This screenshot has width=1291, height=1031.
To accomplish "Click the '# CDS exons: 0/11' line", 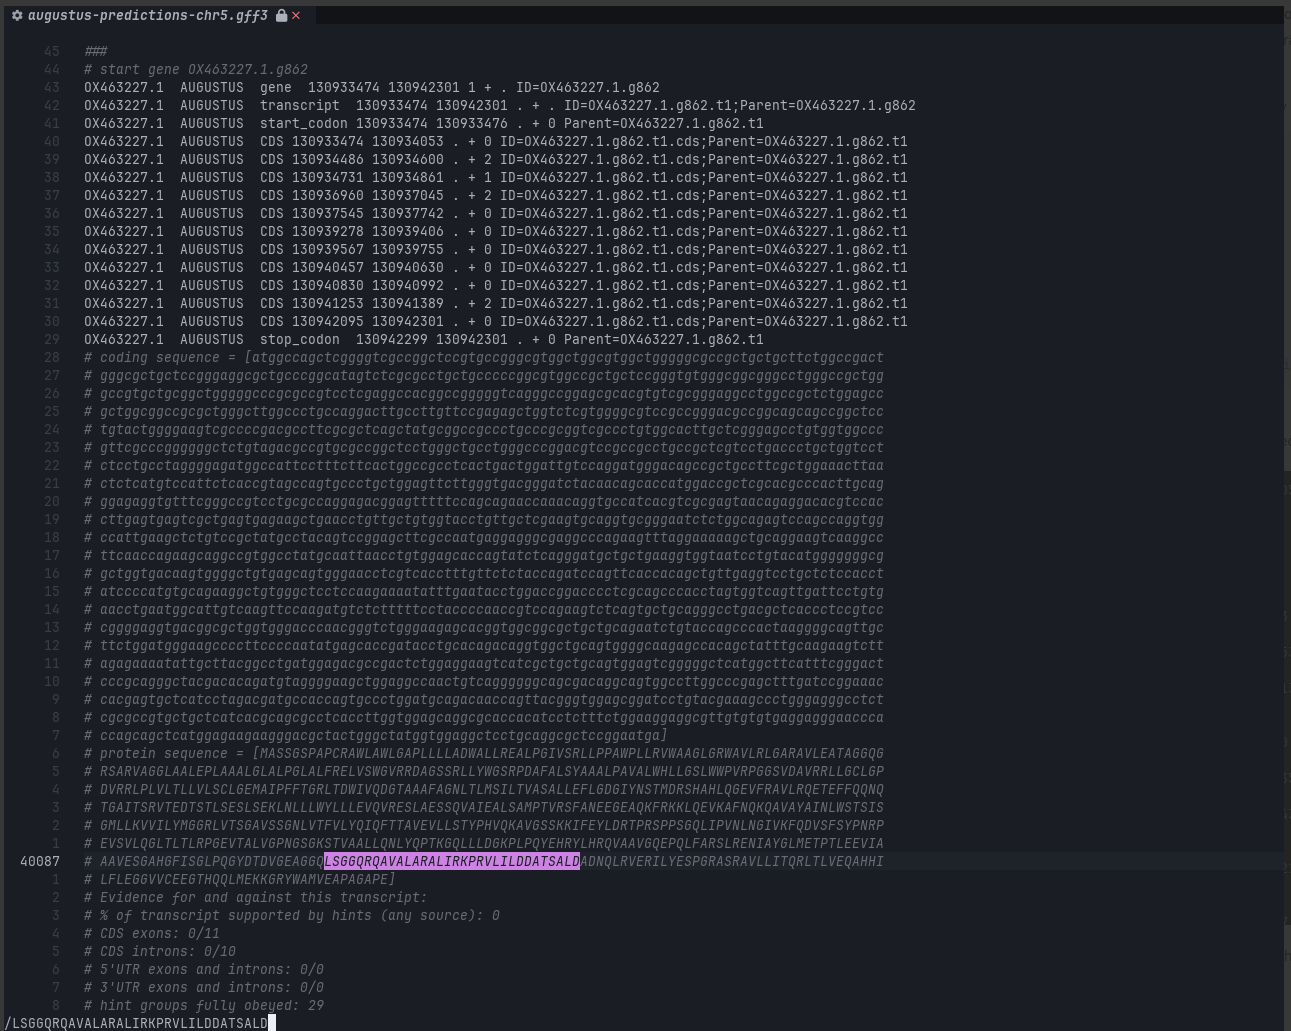I will click(x=152, y=933).
